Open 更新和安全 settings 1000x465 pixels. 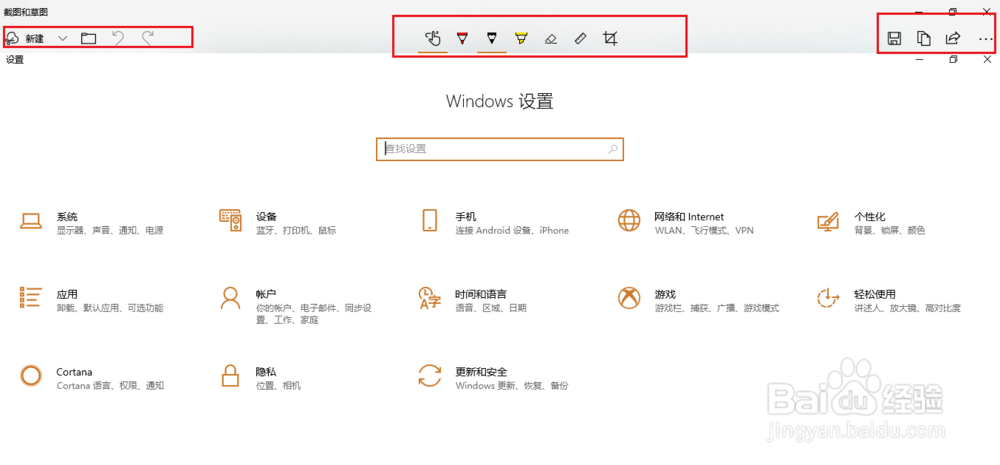(492, 378)
